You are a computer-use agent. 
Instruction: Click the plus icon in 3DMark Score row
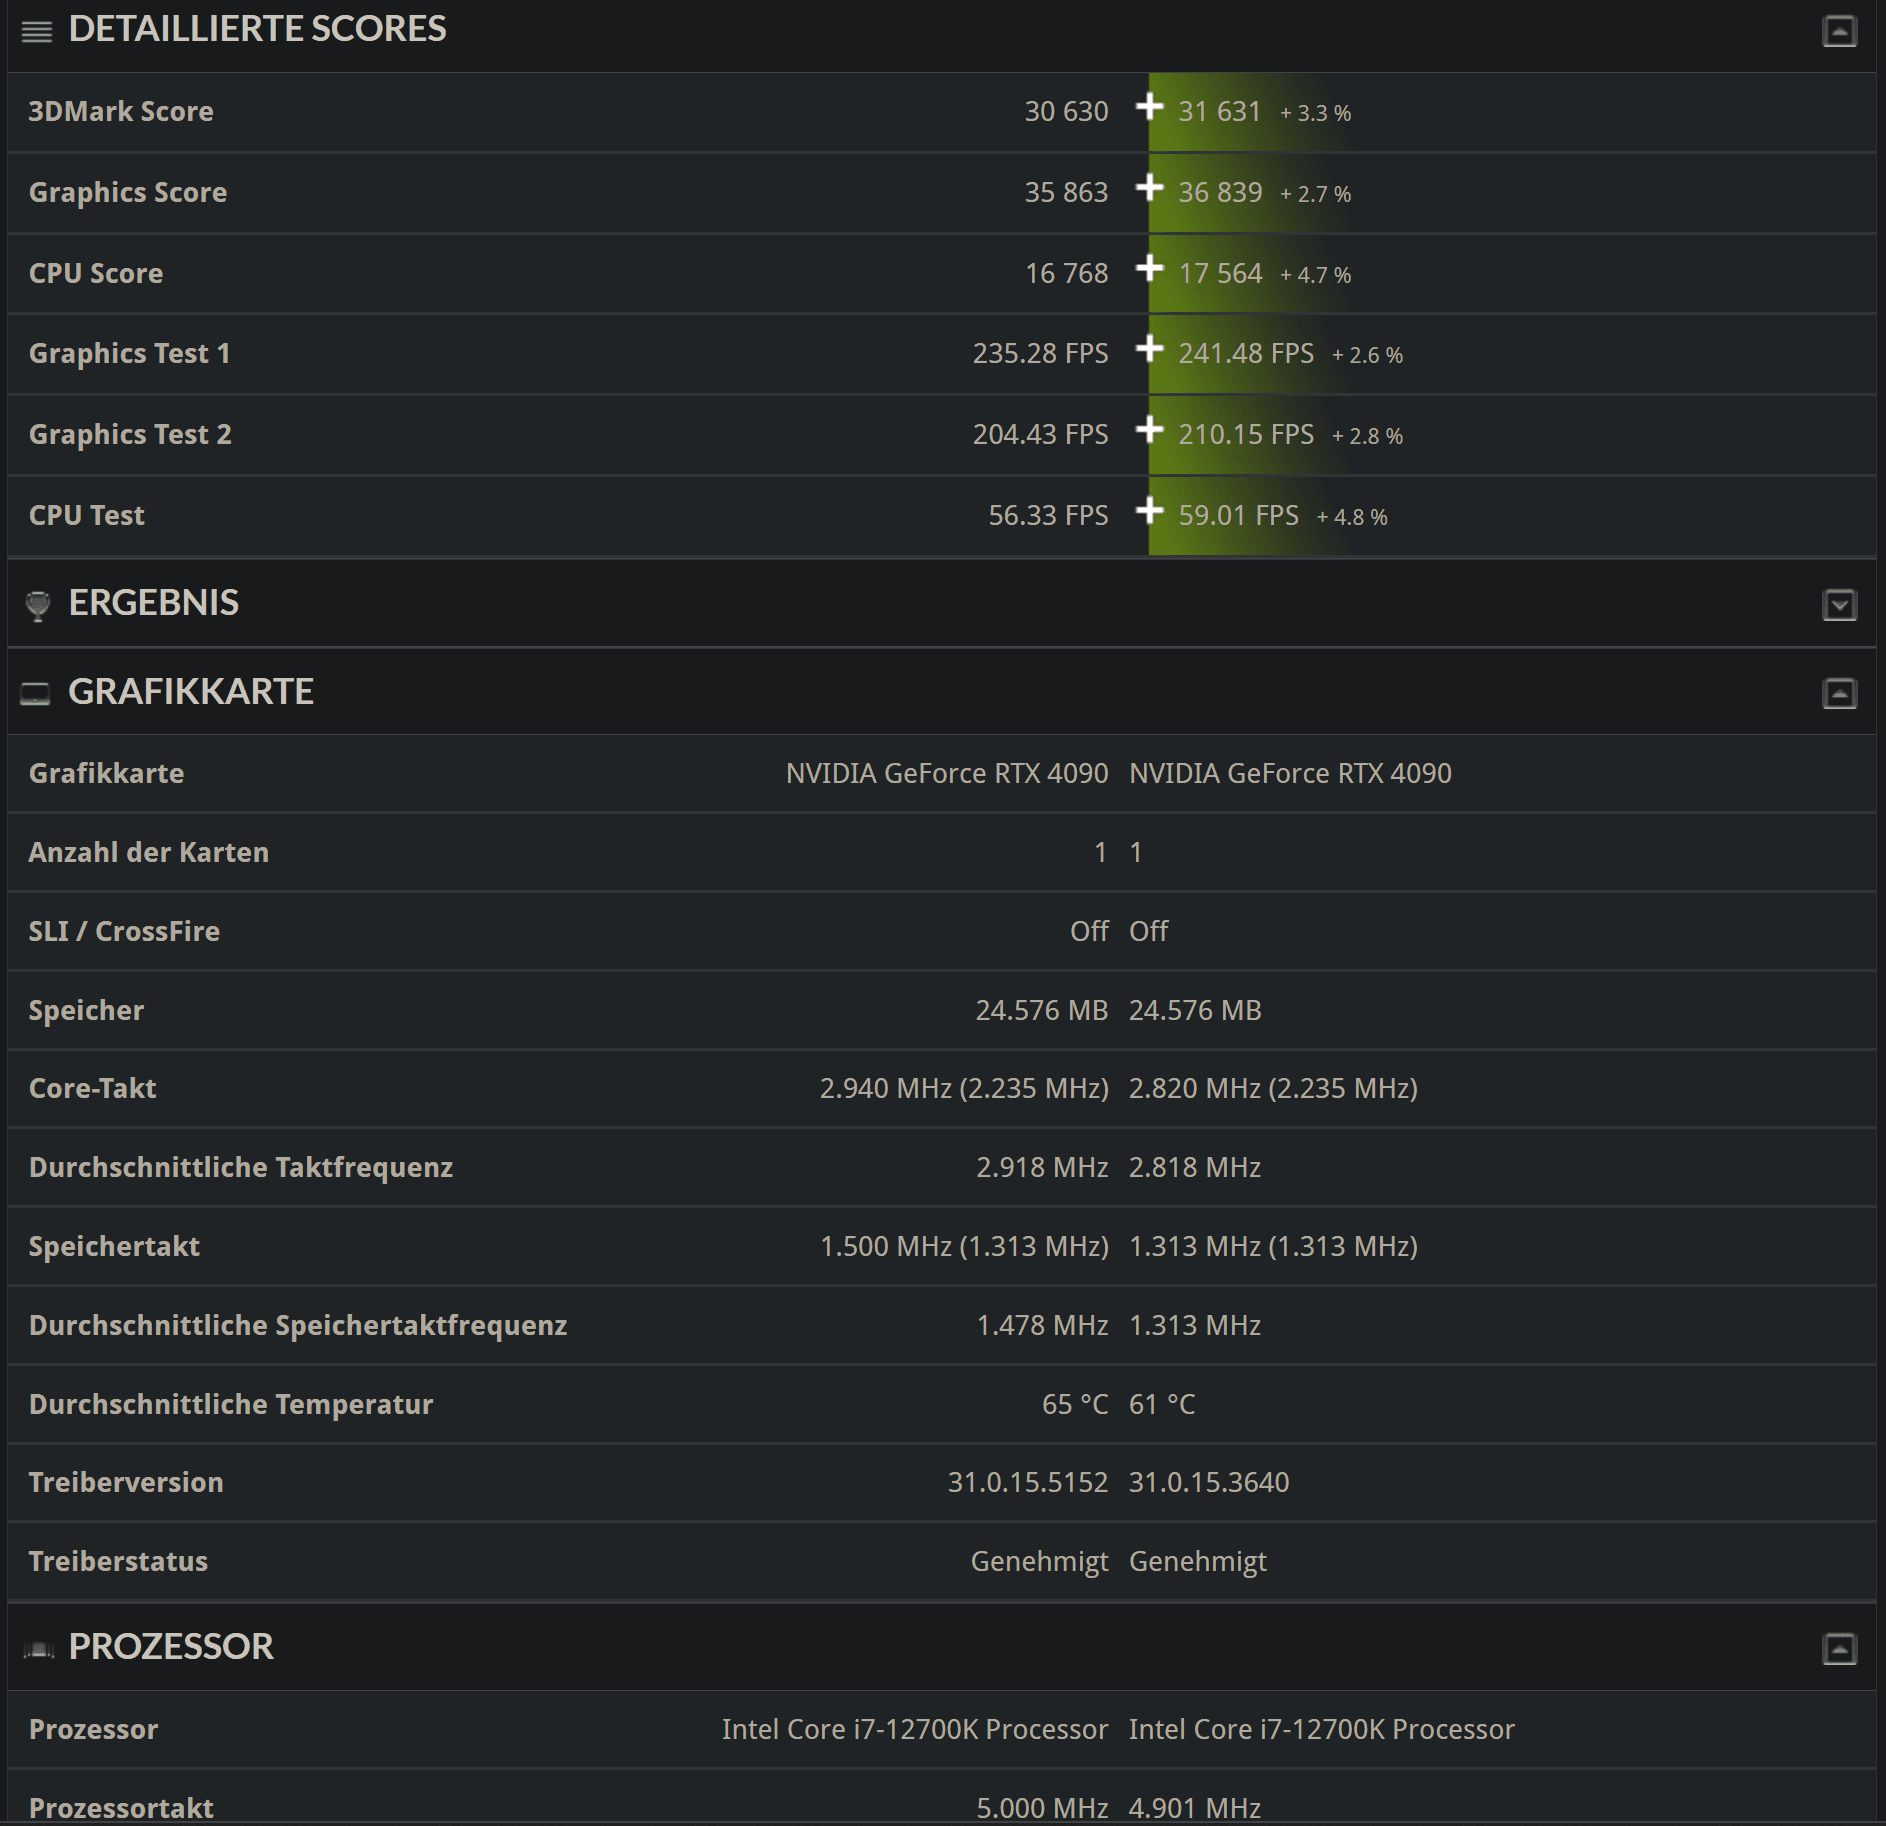(x=1150, y=106)
